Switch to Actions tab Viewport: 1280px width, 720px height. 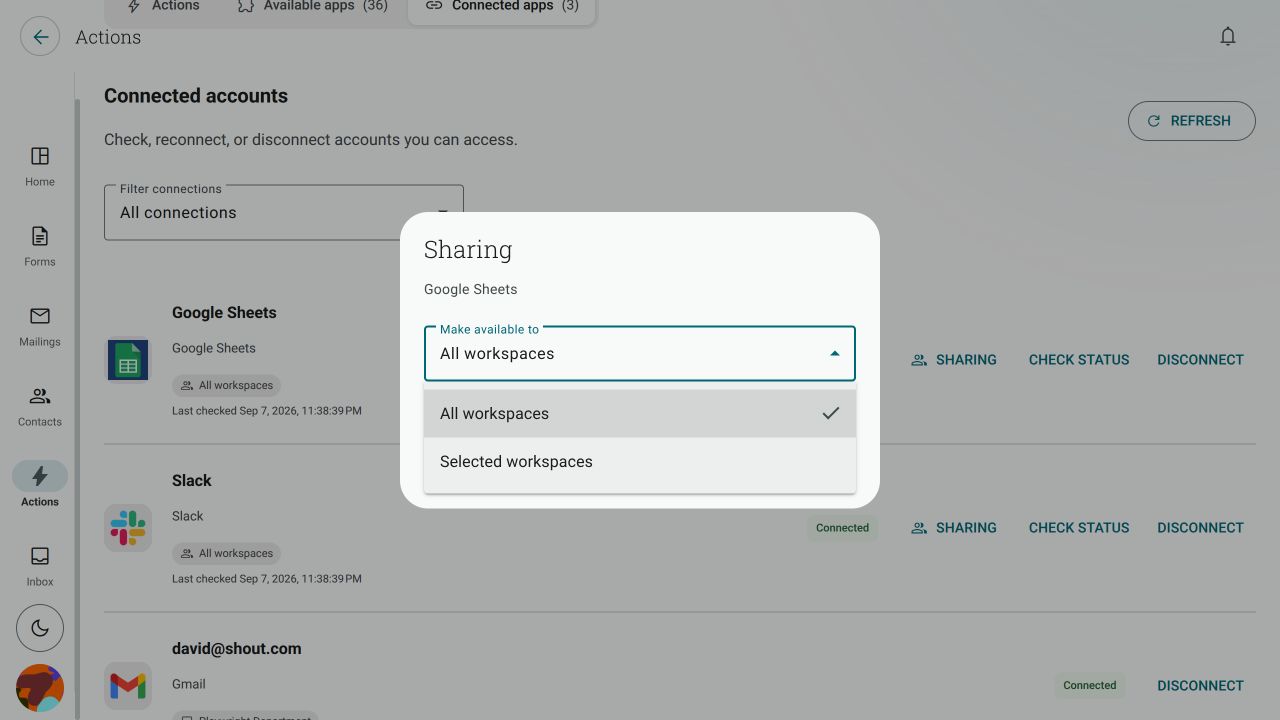point(163,6)
